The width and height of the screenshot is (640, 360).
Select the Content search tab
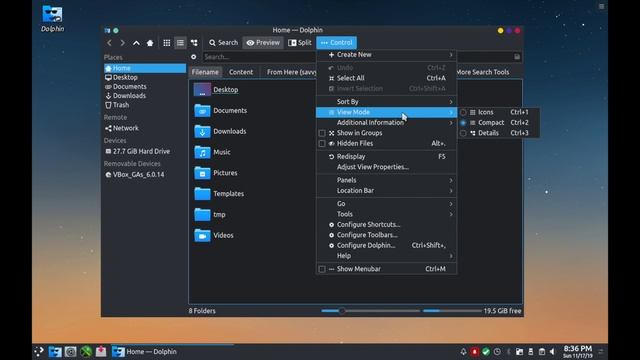point(241,72)
